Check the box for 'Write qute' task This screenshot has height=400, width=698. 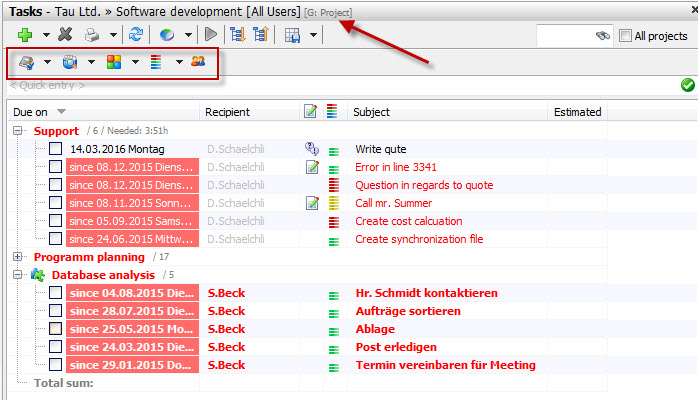[56, 149]
